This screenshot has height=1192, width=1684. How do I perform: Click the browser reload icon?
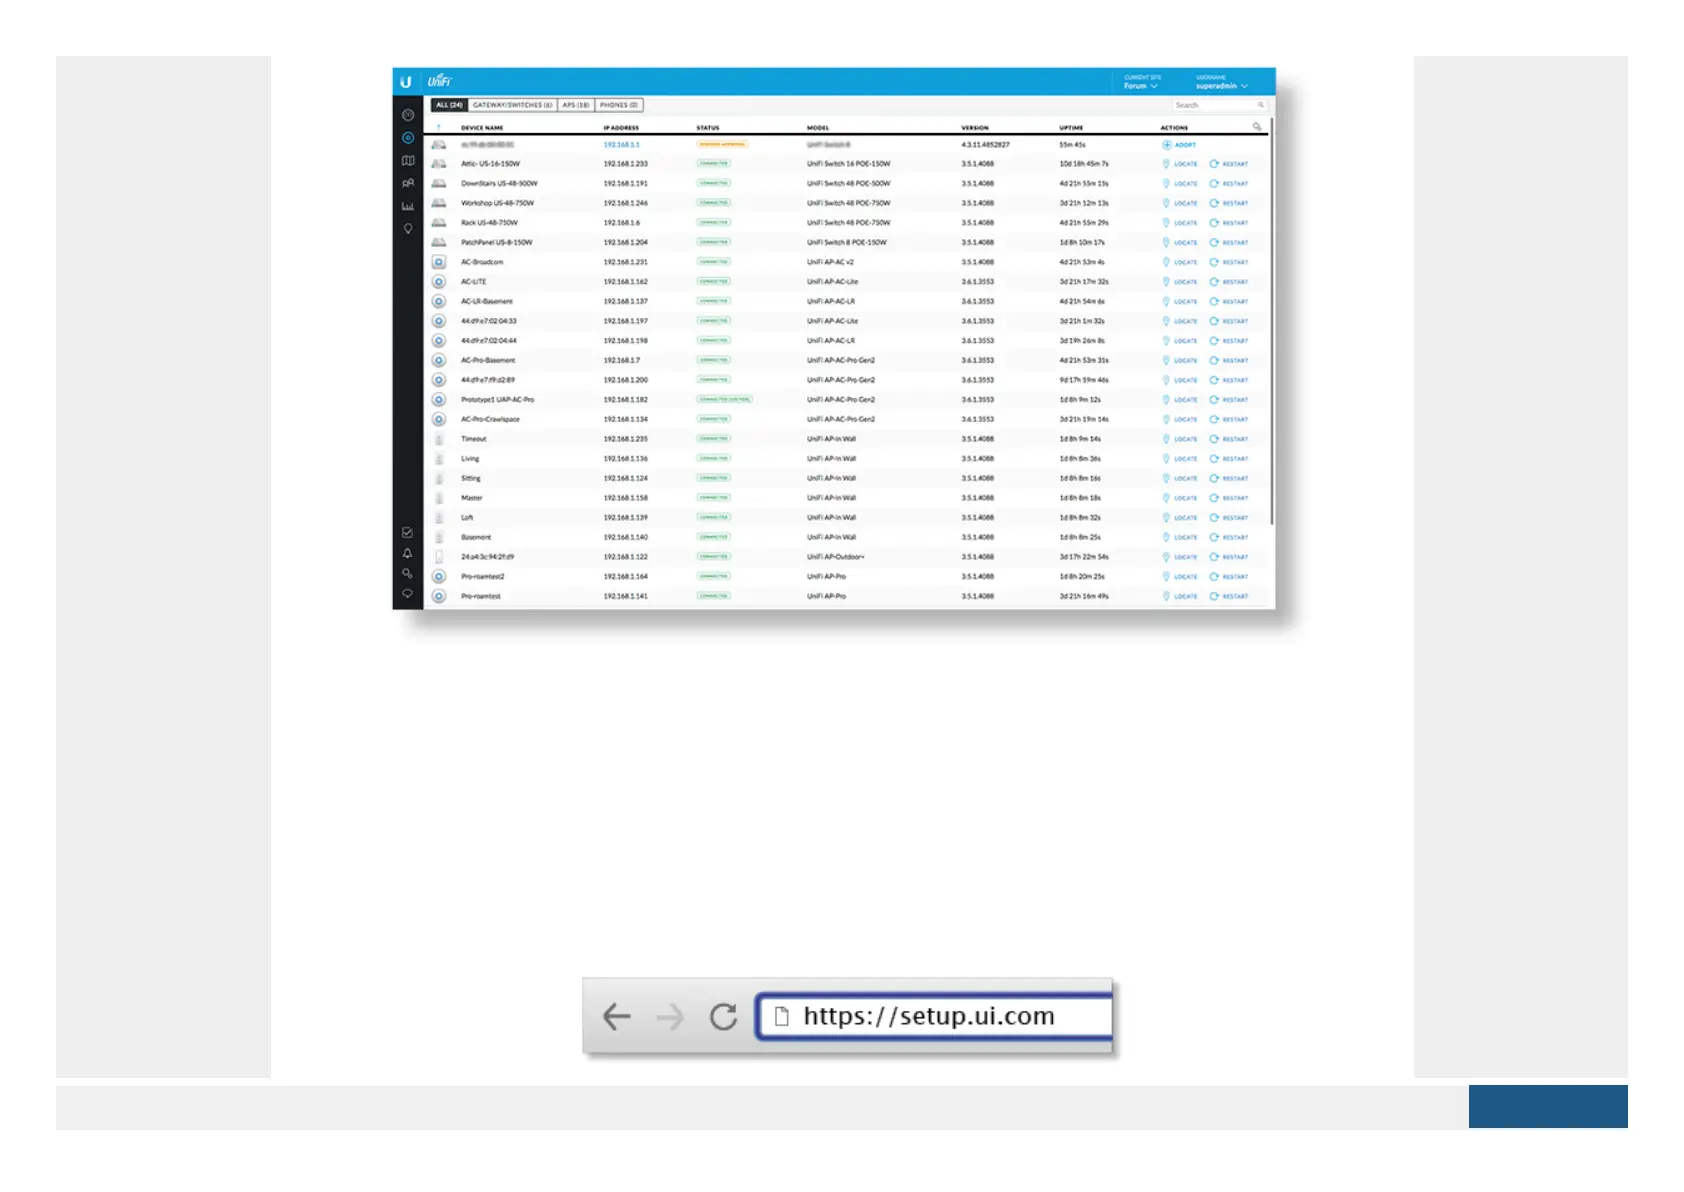click(723, 1017)
